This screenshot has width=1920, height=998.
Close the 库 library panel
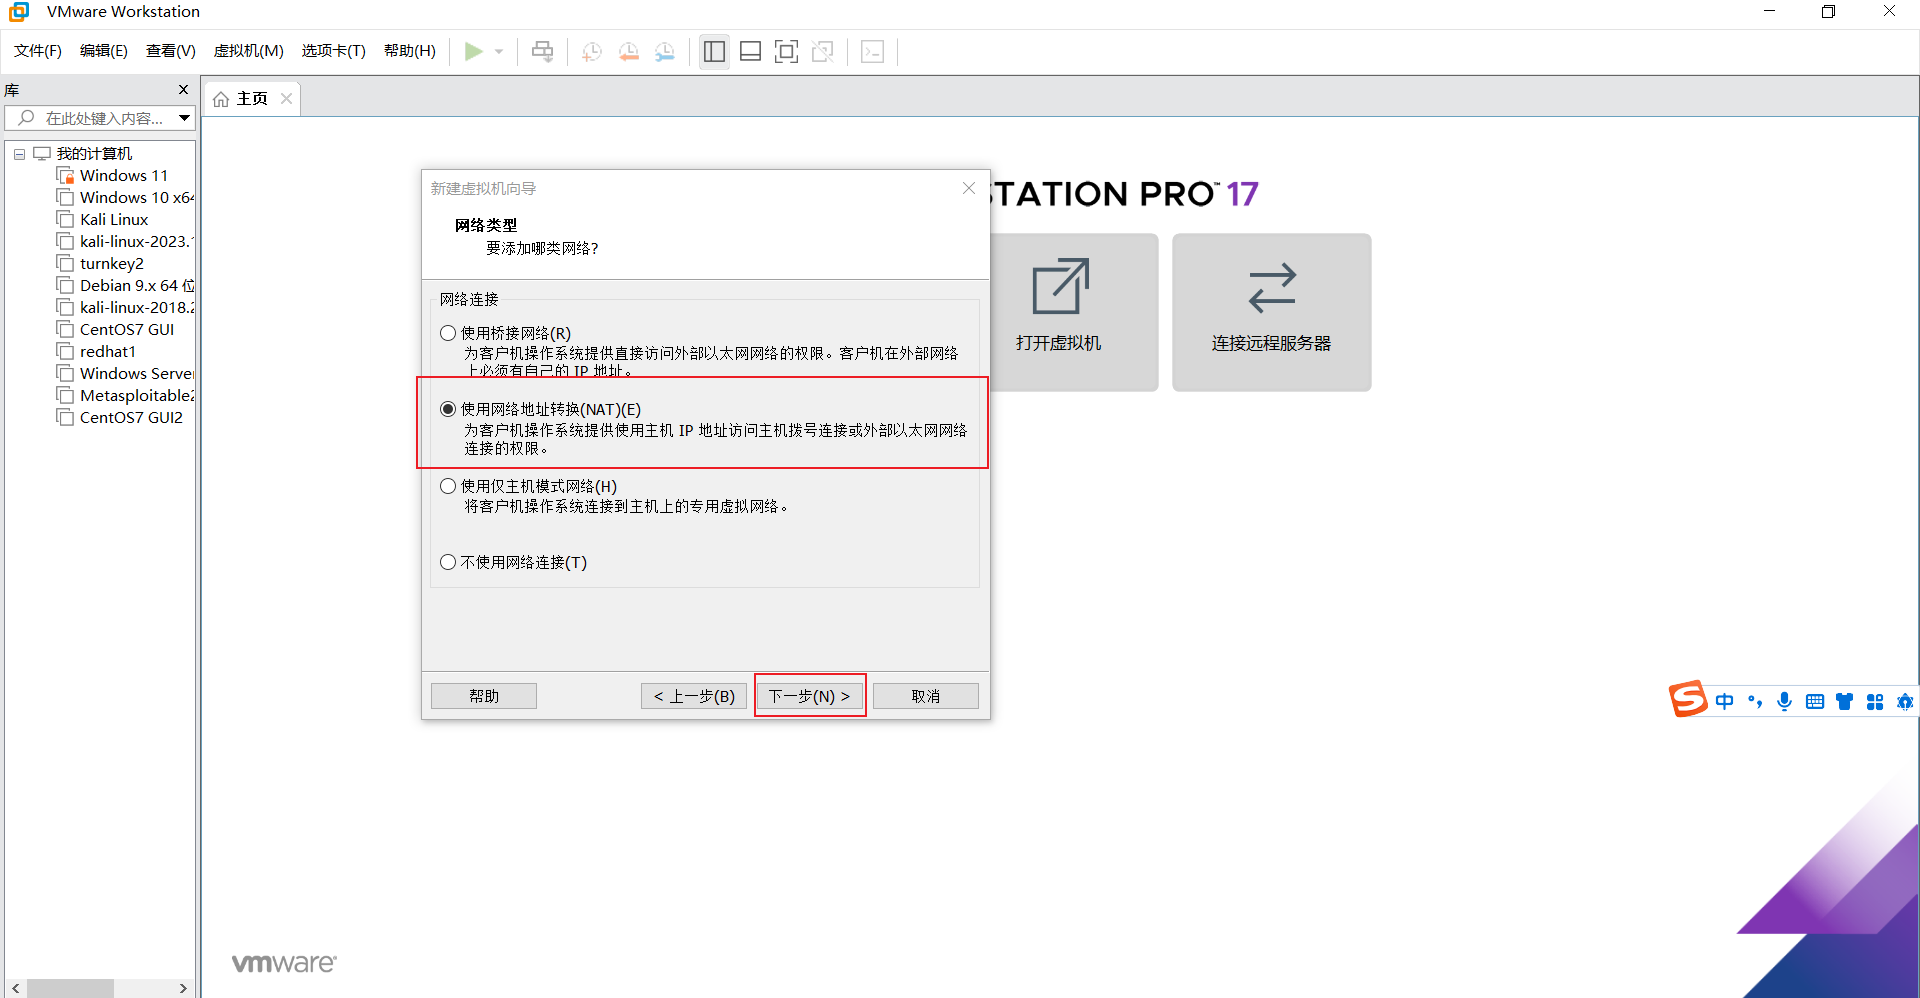point(183,90)
